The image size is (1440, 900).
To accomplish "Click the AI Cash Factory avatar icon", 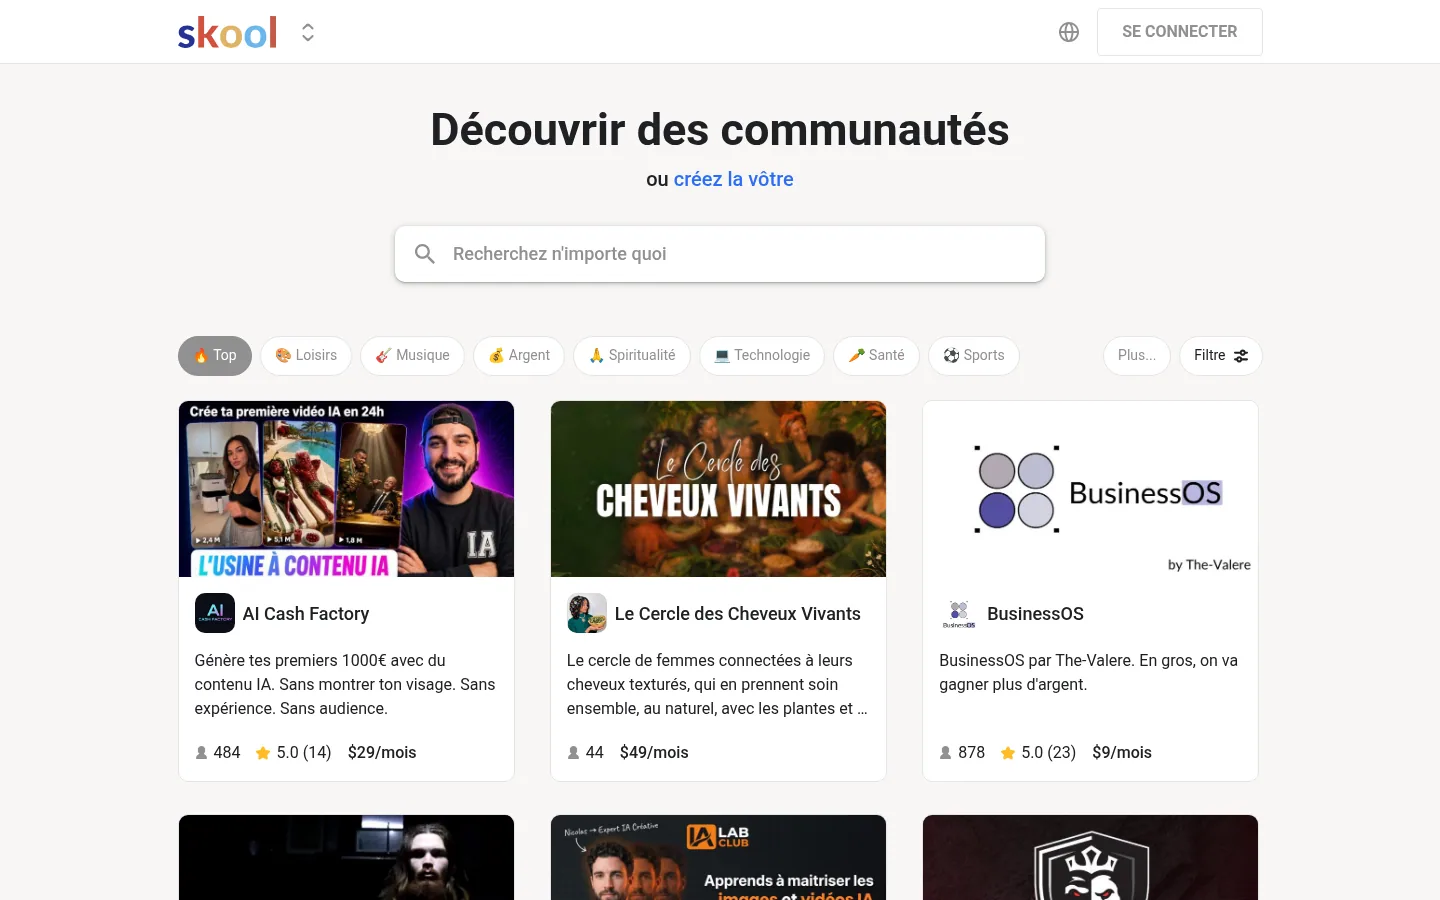I will pyautogui.click(x=215, y=613).
